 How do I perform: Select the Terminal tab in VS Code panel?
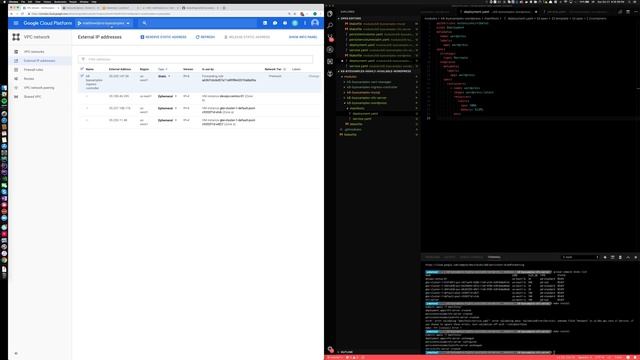click(x=494, y=257)
